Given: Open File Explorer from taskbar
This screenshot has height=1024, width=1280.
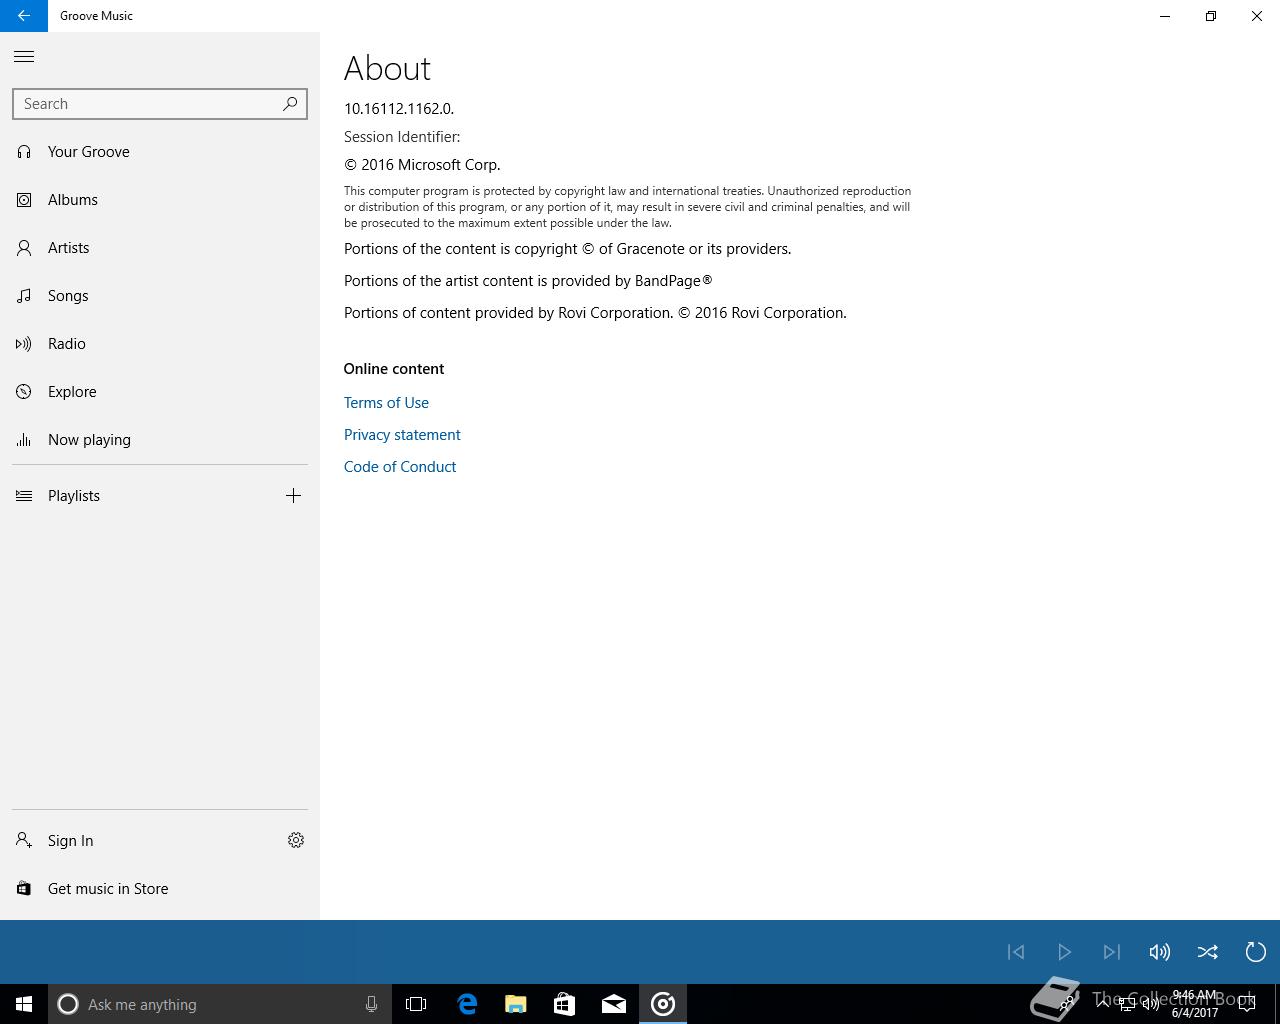Looking at the screenshot, I should [x=515, y=1004].
